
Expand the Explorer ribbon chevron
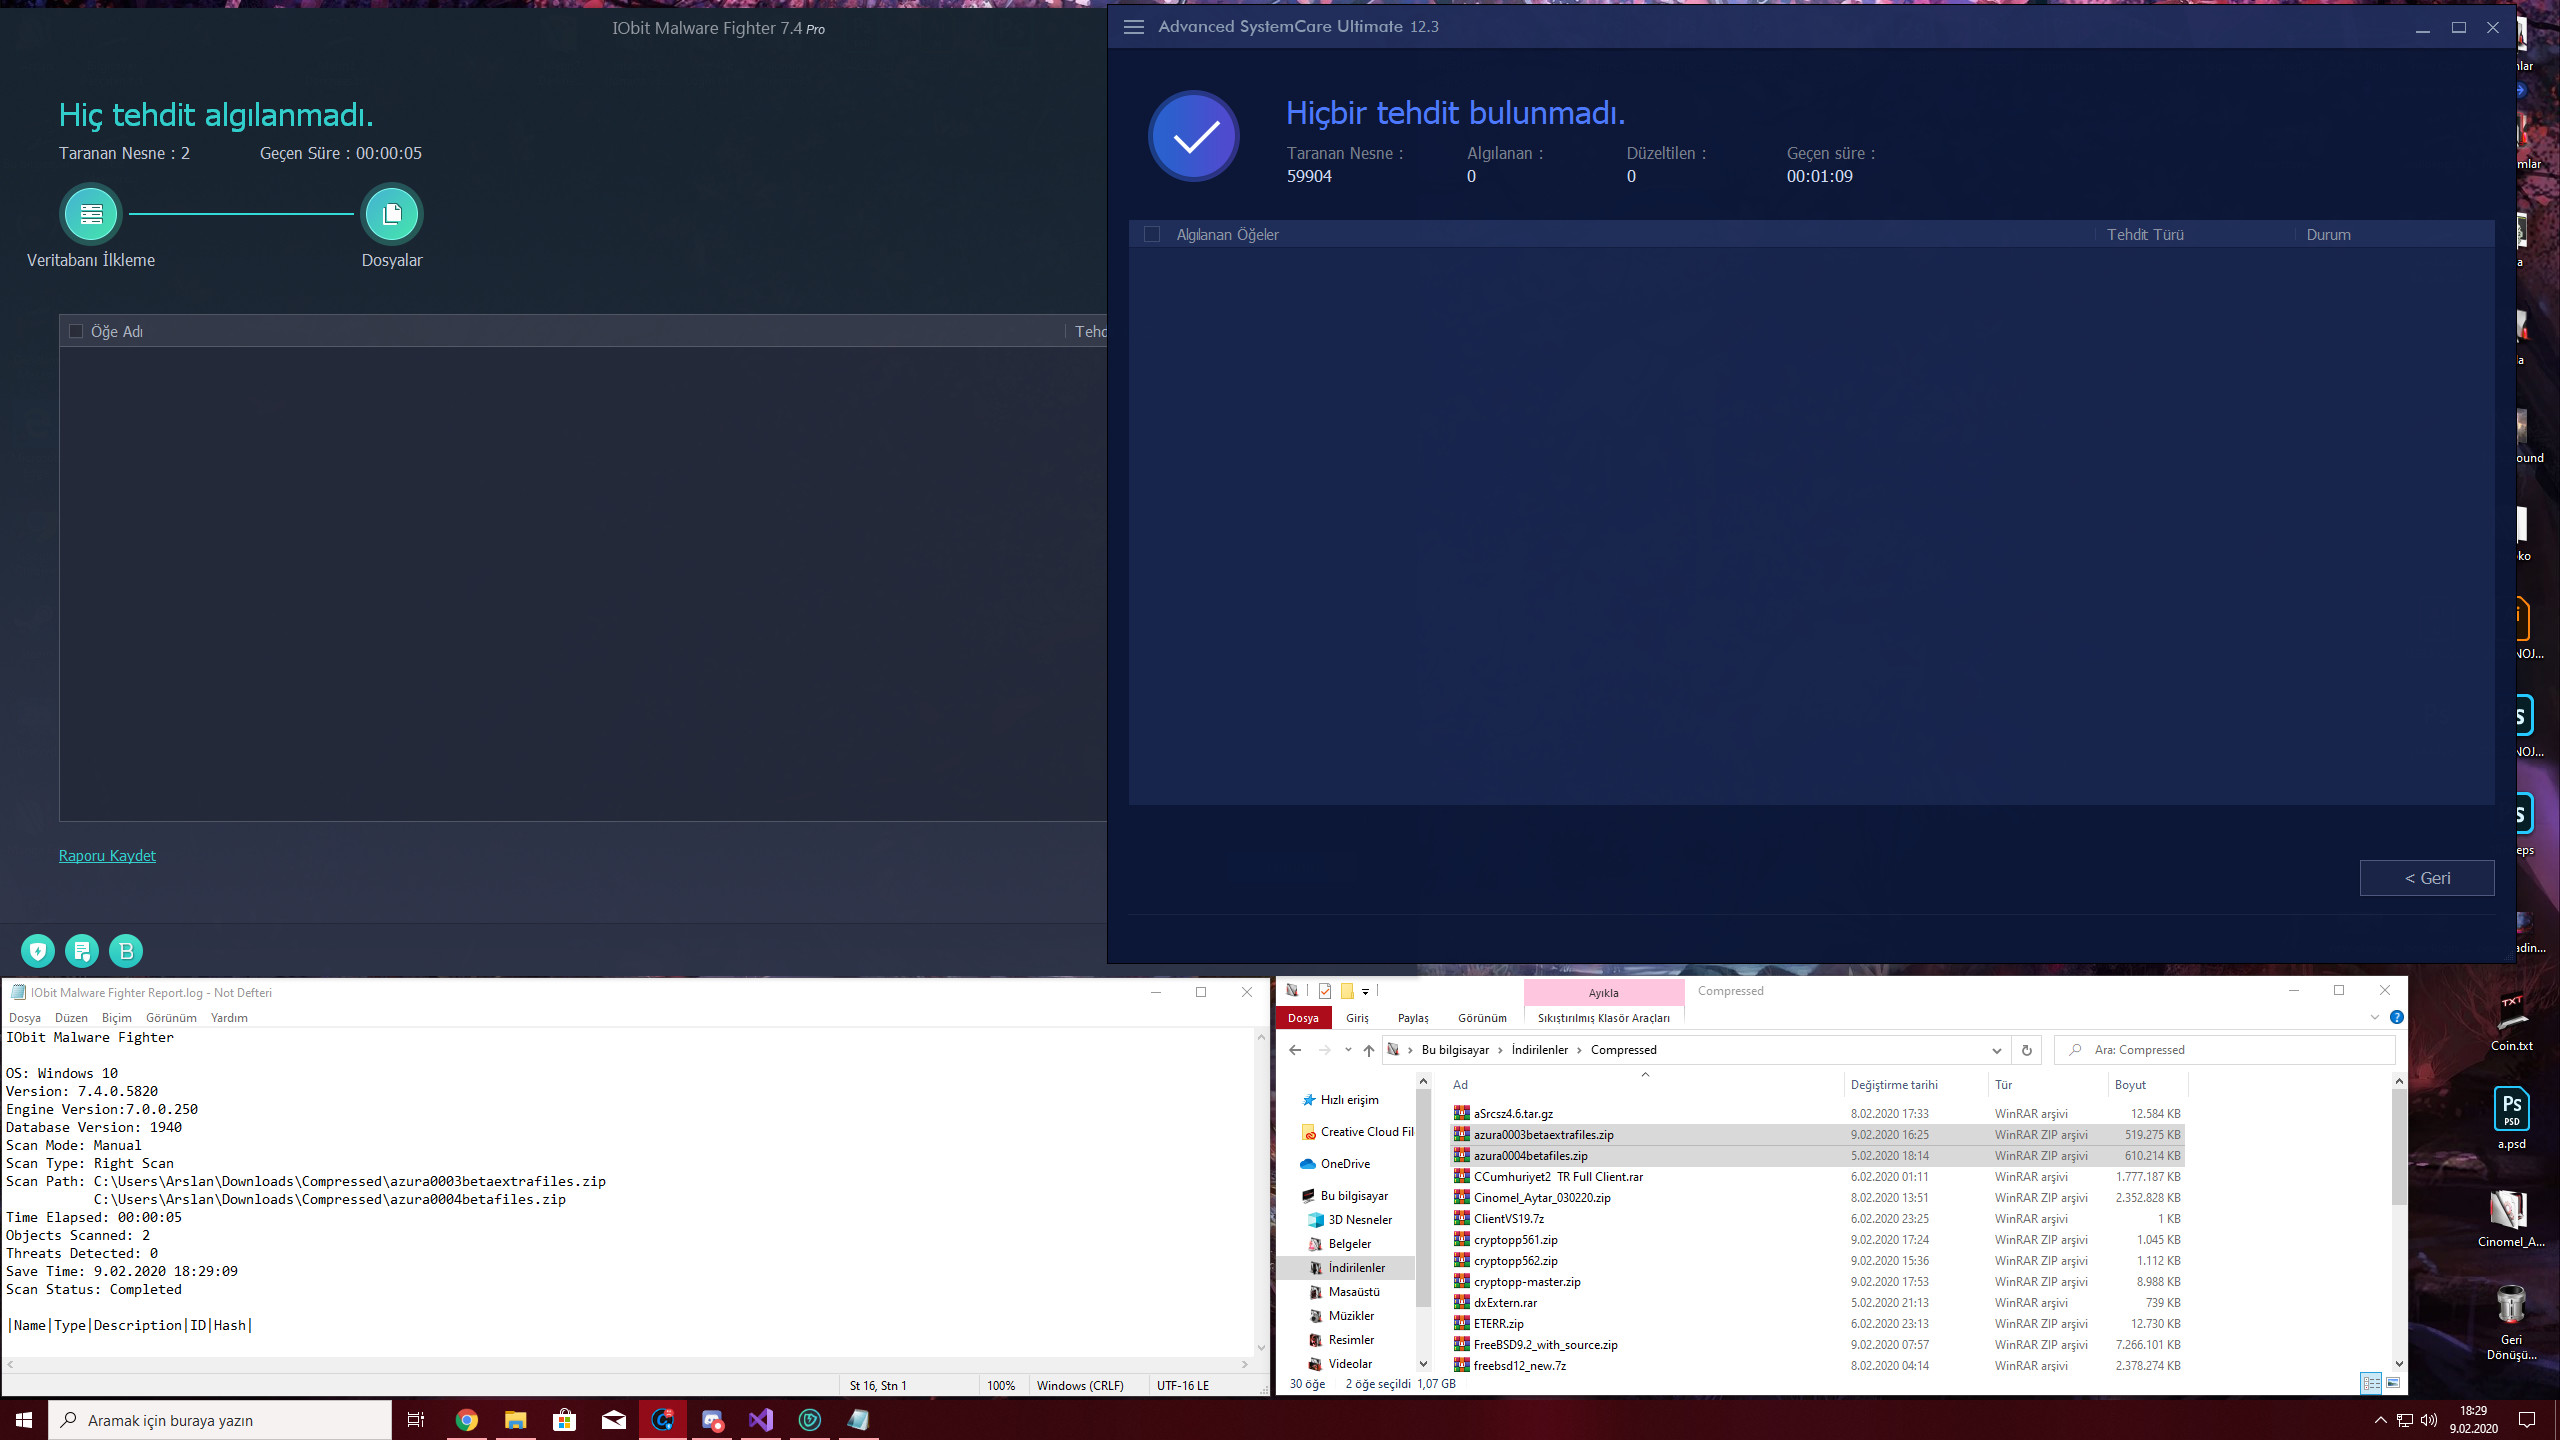pos(2375,1018)
